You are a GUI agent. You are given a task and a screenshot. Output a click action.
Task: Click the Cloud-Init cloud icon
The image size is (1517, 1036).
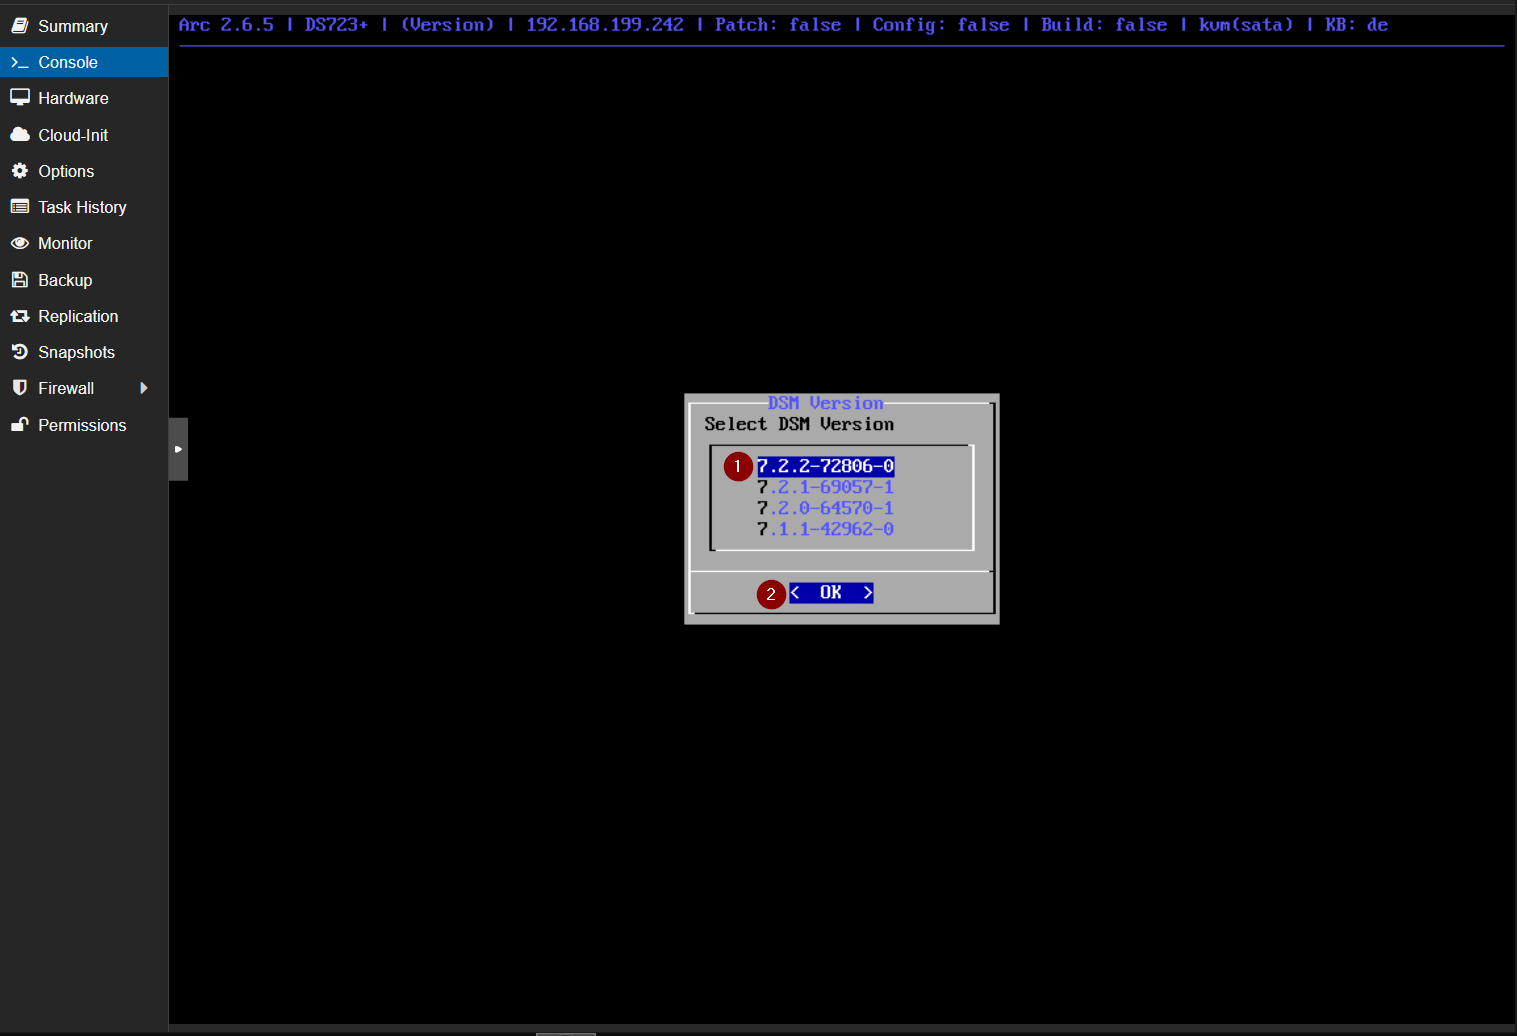[x=19, y=134]
